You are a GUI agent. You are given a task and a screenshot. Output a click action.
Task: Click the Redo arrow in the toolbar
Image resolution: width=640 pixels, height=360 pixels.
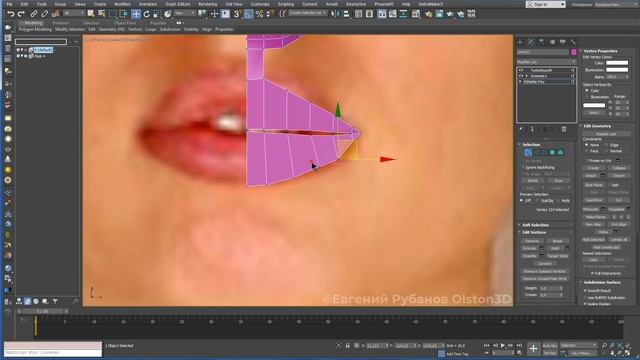click(21, 14)
